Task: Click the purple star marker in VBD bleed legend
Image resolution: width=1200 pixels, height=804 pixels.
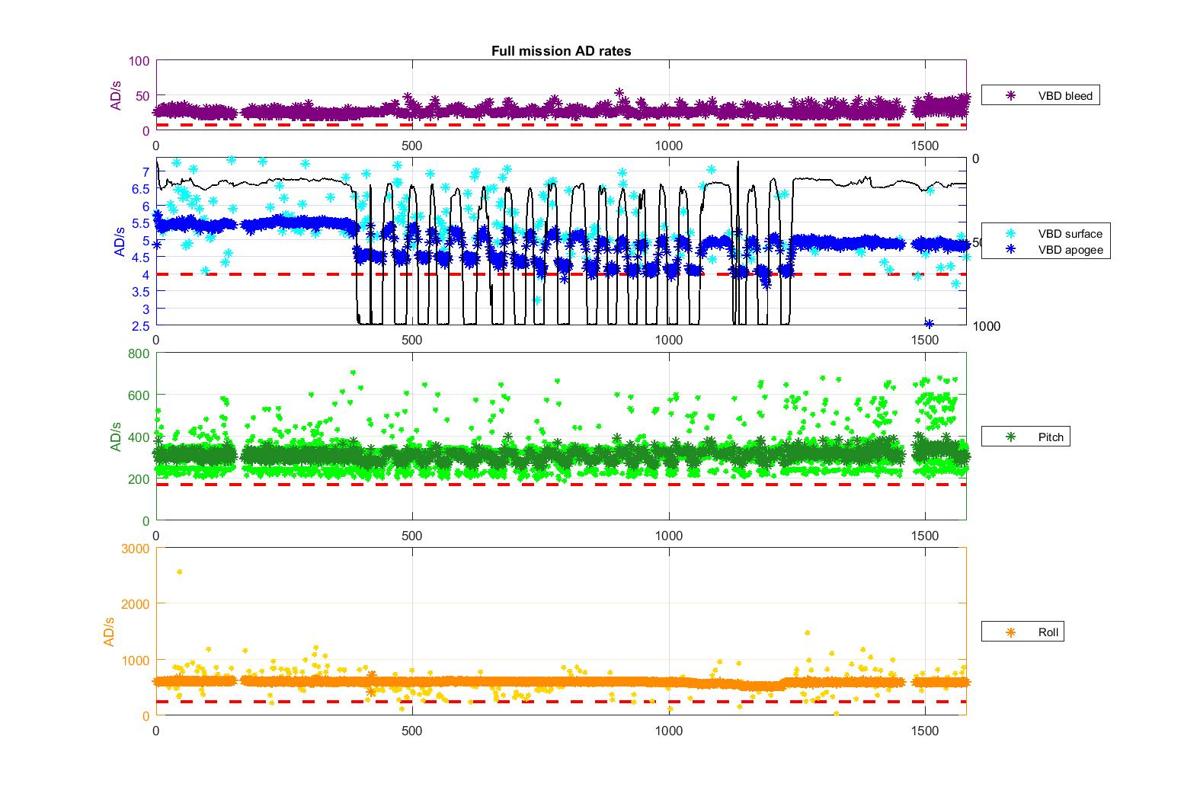Action: [x=1010, y=95]
